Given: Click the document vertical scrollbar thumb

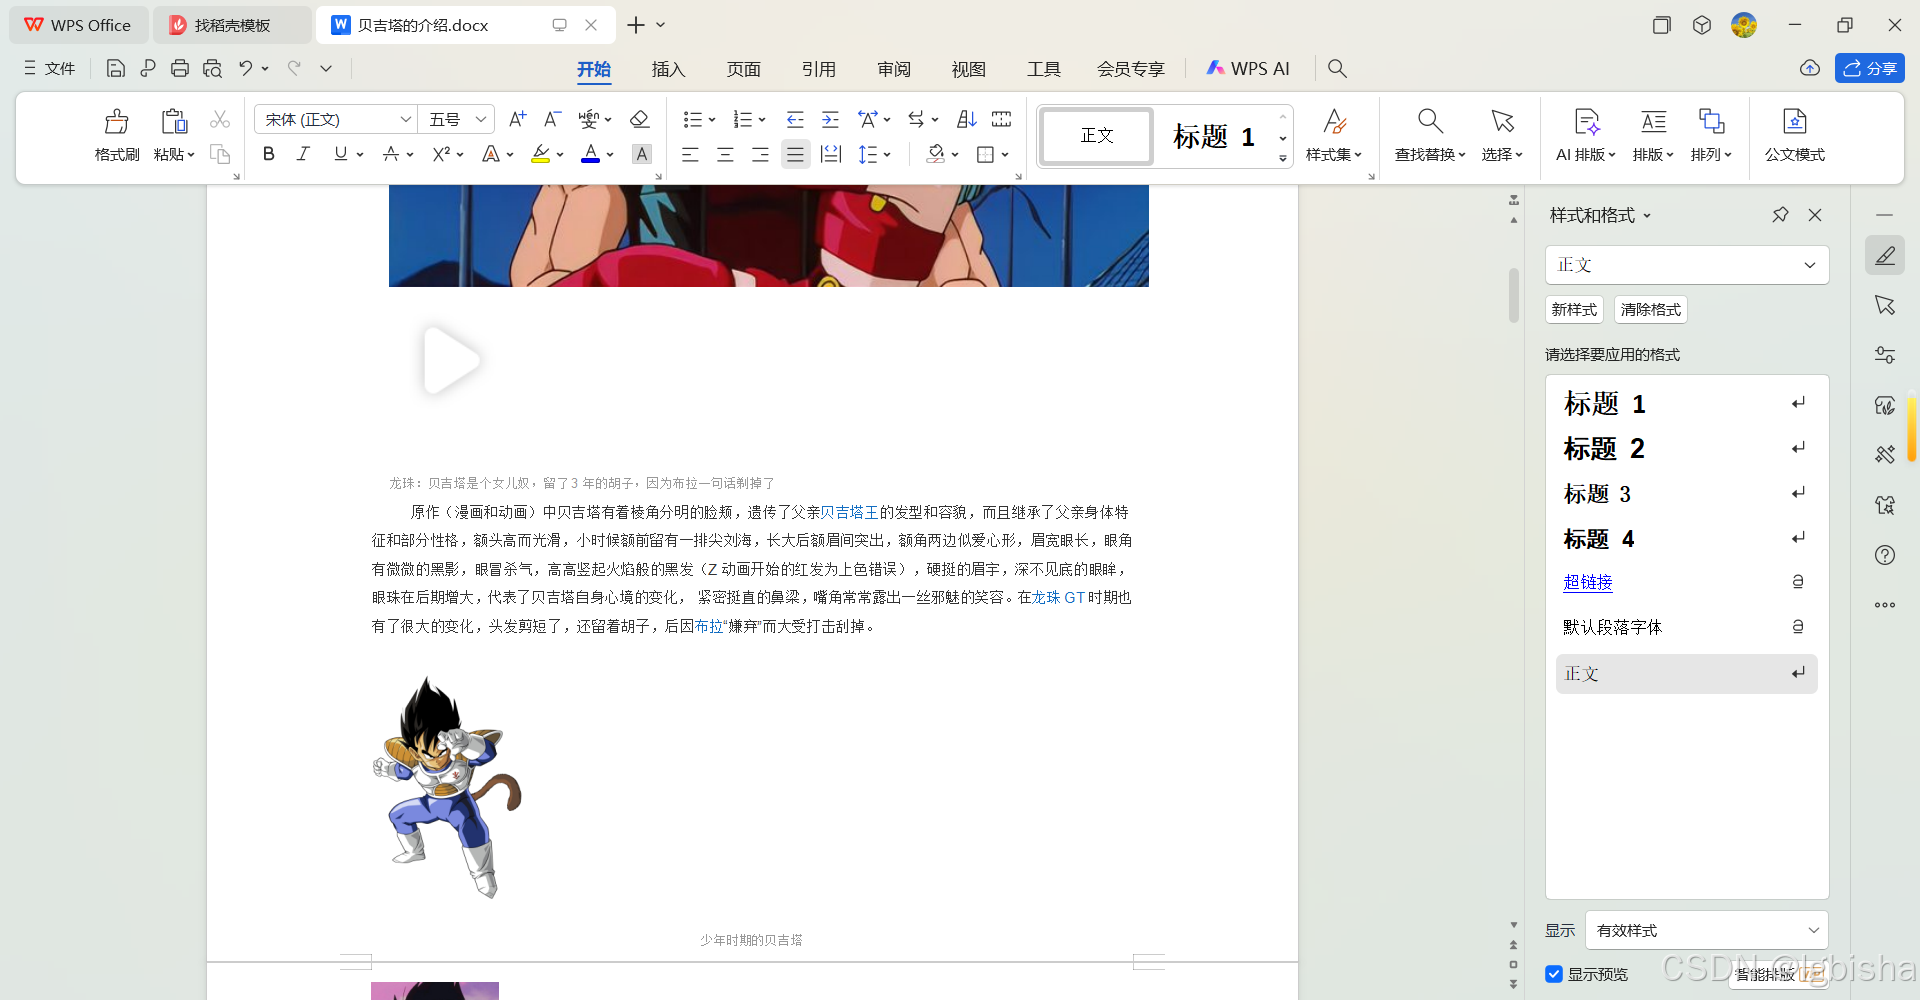Looking at the screenshot, I should (1514, 295).
